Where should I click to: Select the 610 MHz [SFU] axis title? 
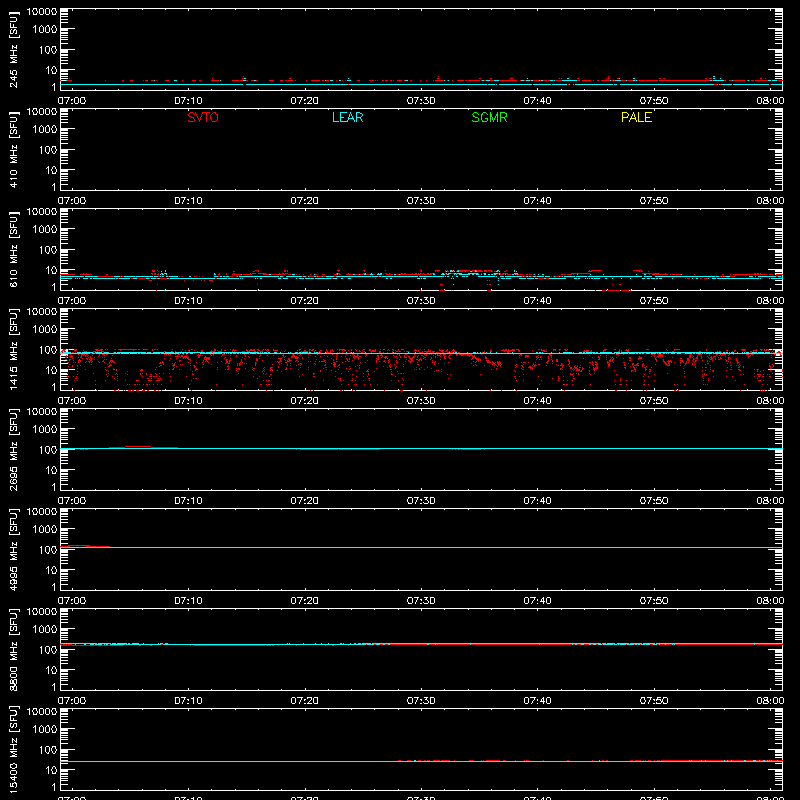(14, 250)
